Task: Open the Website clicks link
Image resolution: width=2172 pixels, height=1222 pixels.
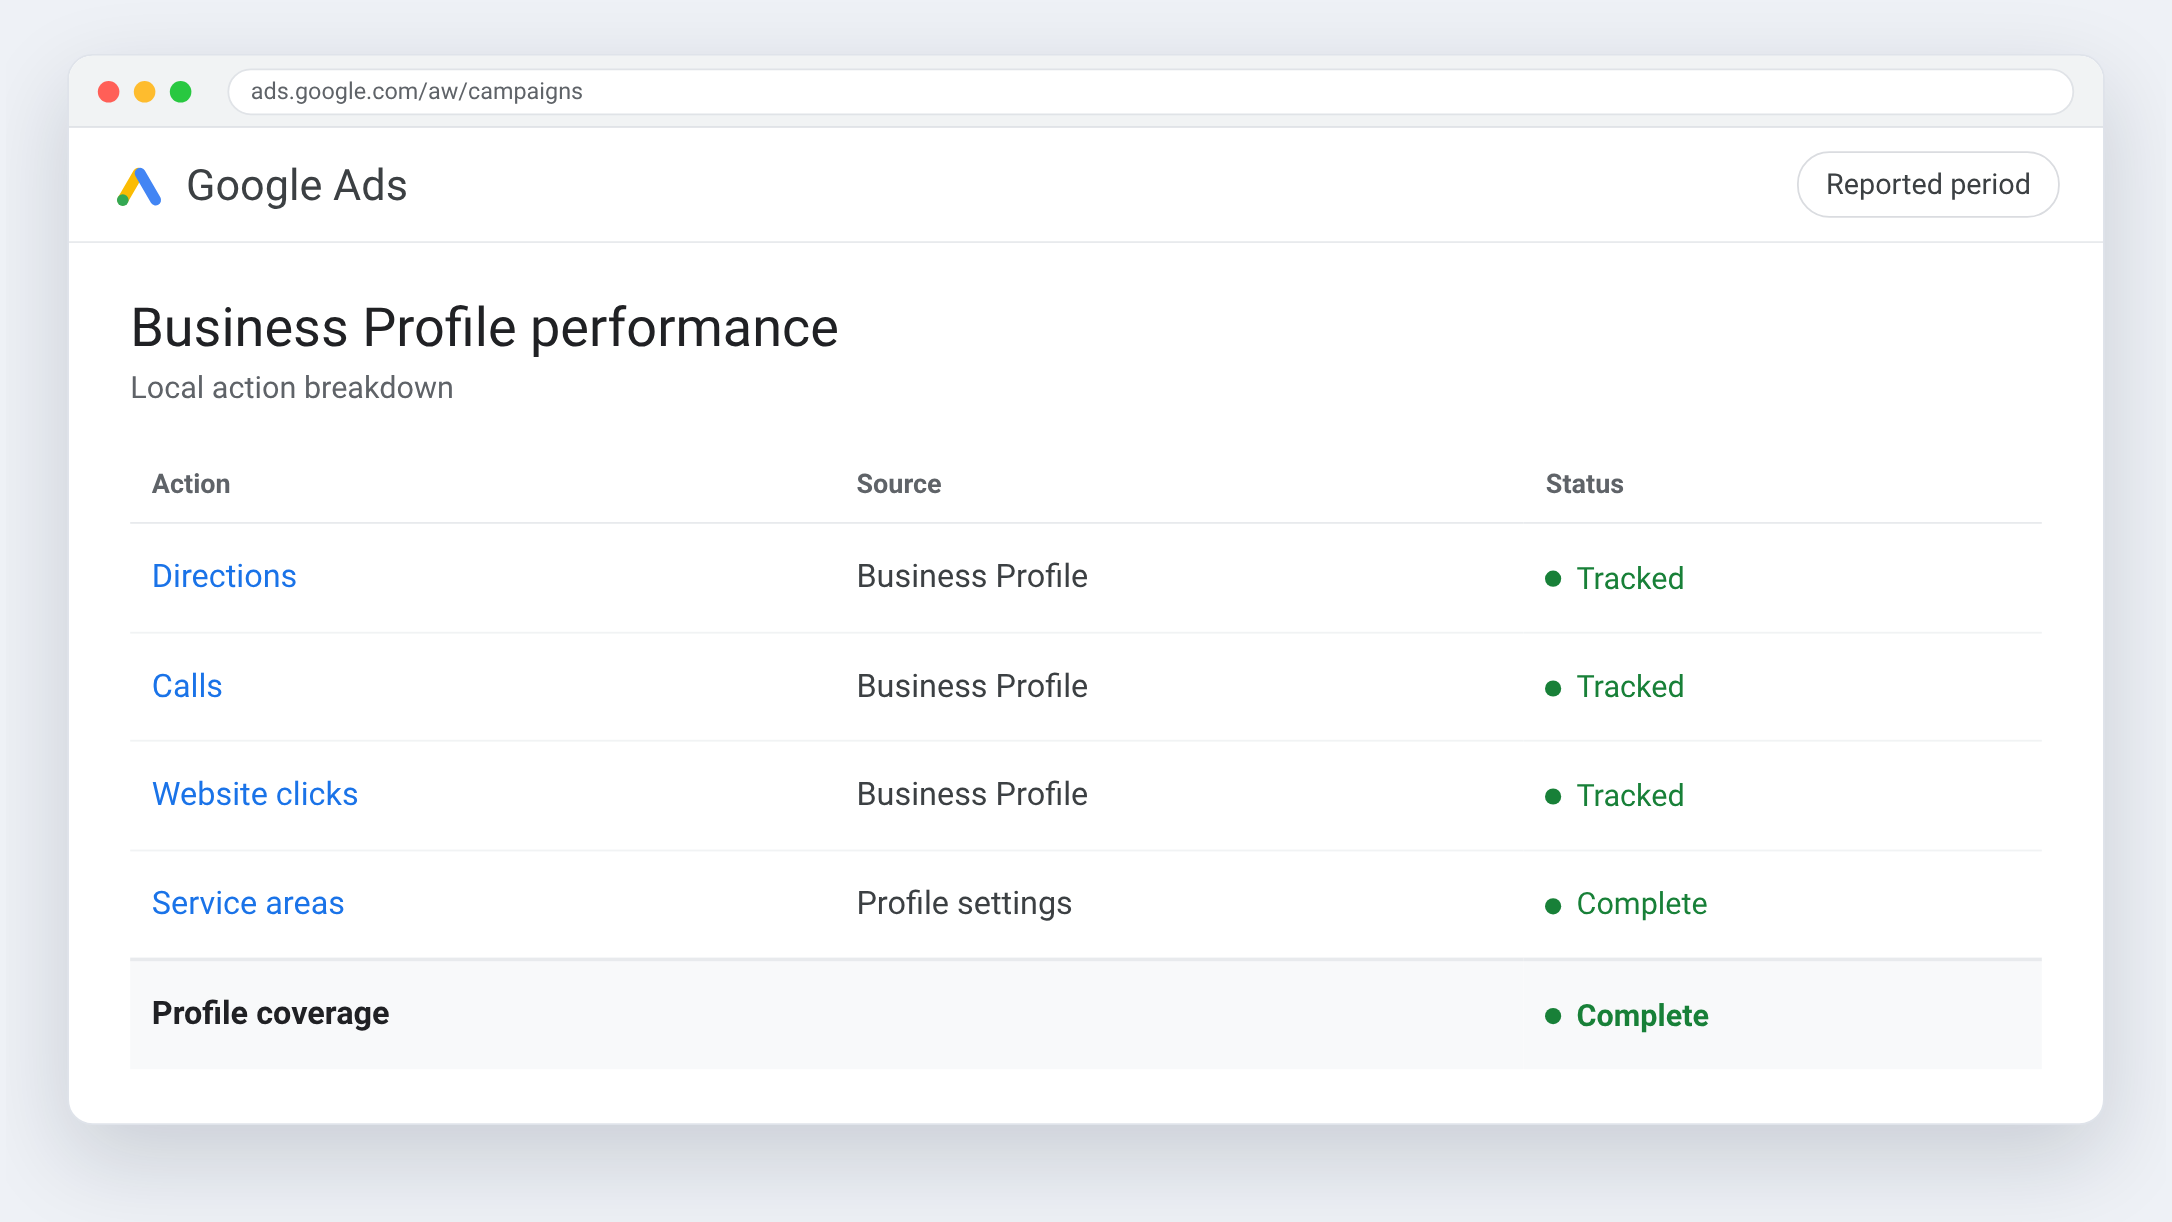Action: pos(255,794)
